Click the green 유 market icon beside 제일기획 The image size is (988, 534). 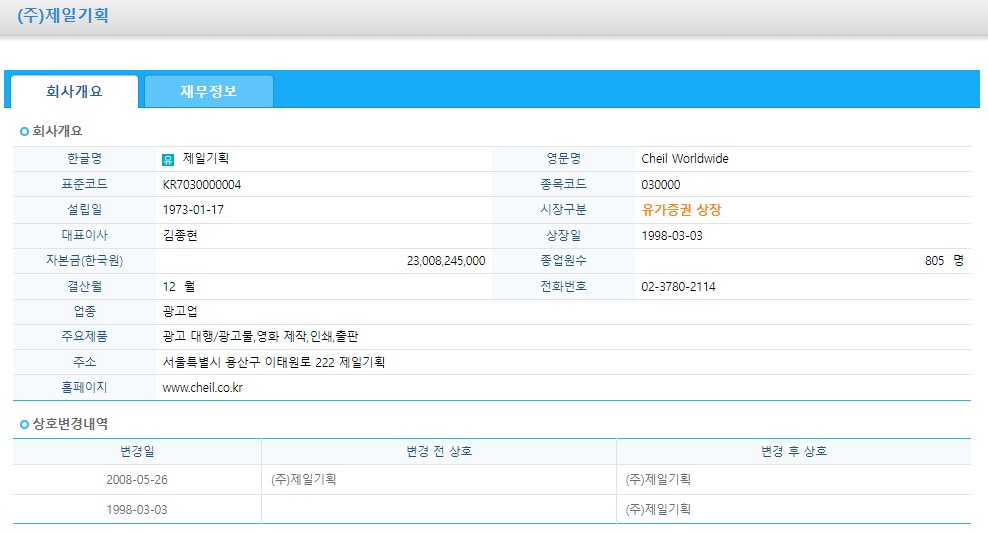(x=168, y=160)
